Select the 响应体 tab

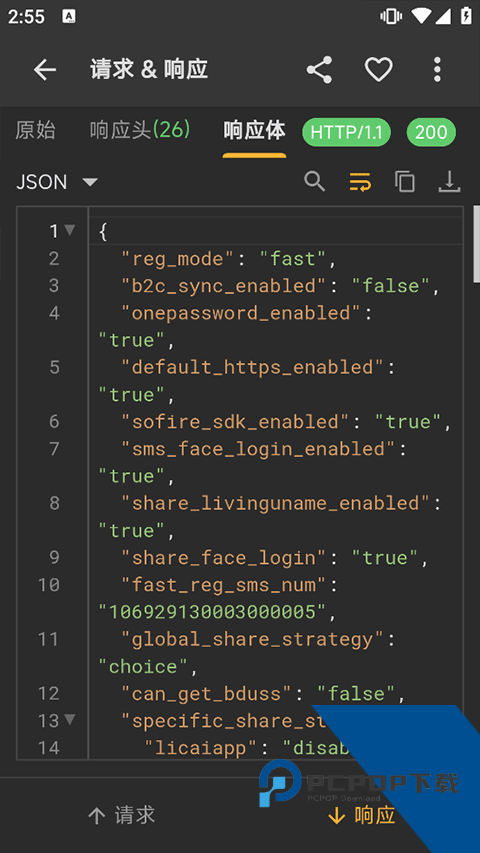click(254, 131)
